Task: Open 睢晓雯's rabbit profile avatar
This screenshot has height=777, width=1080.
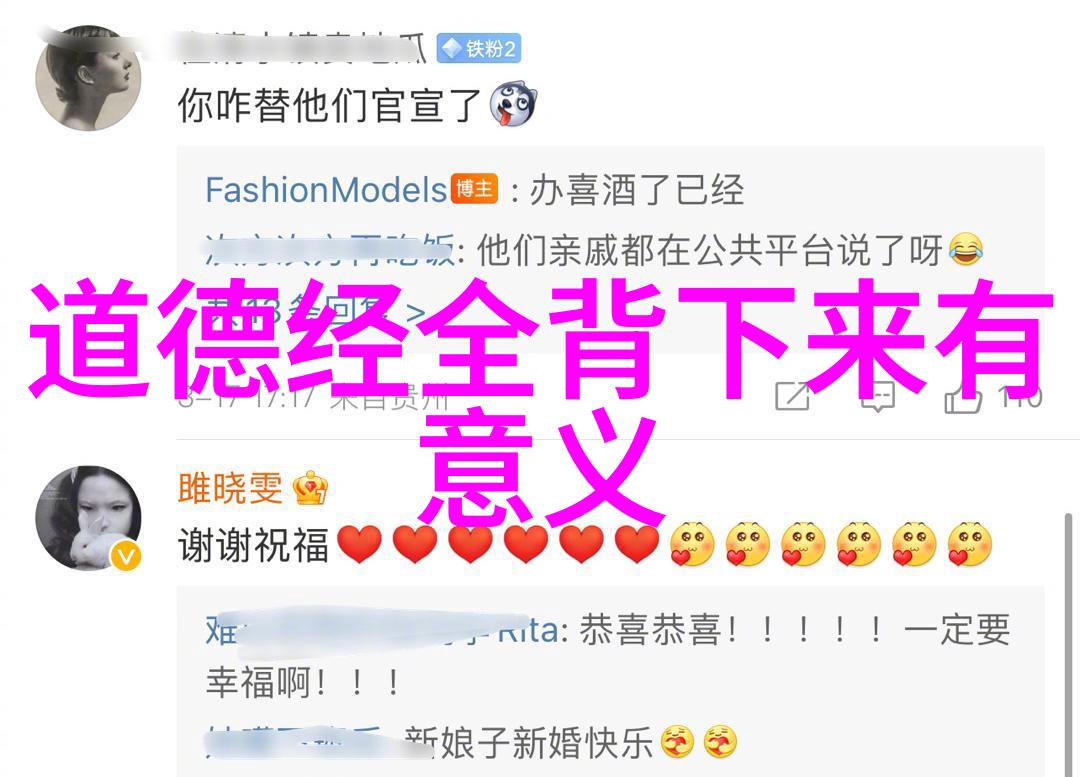Action: [88, 518]
